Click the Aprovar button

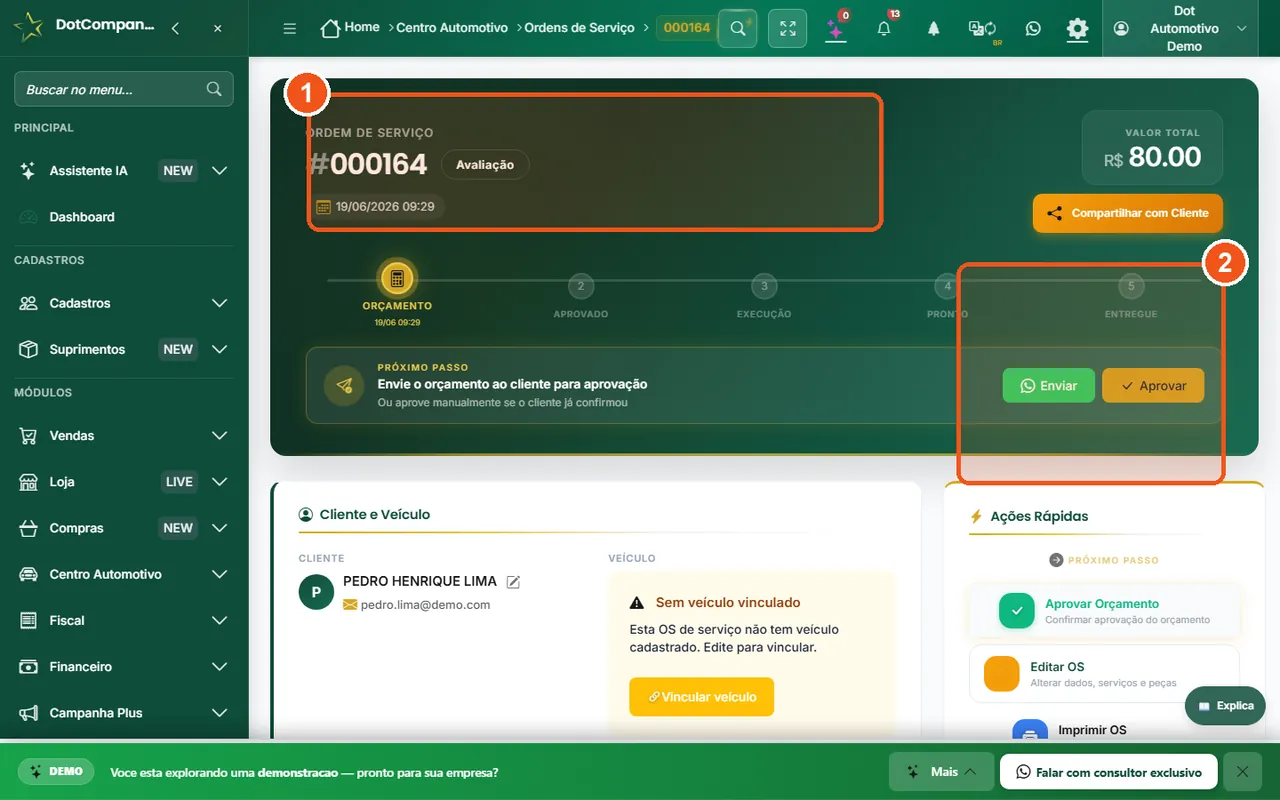(1153, 386)
